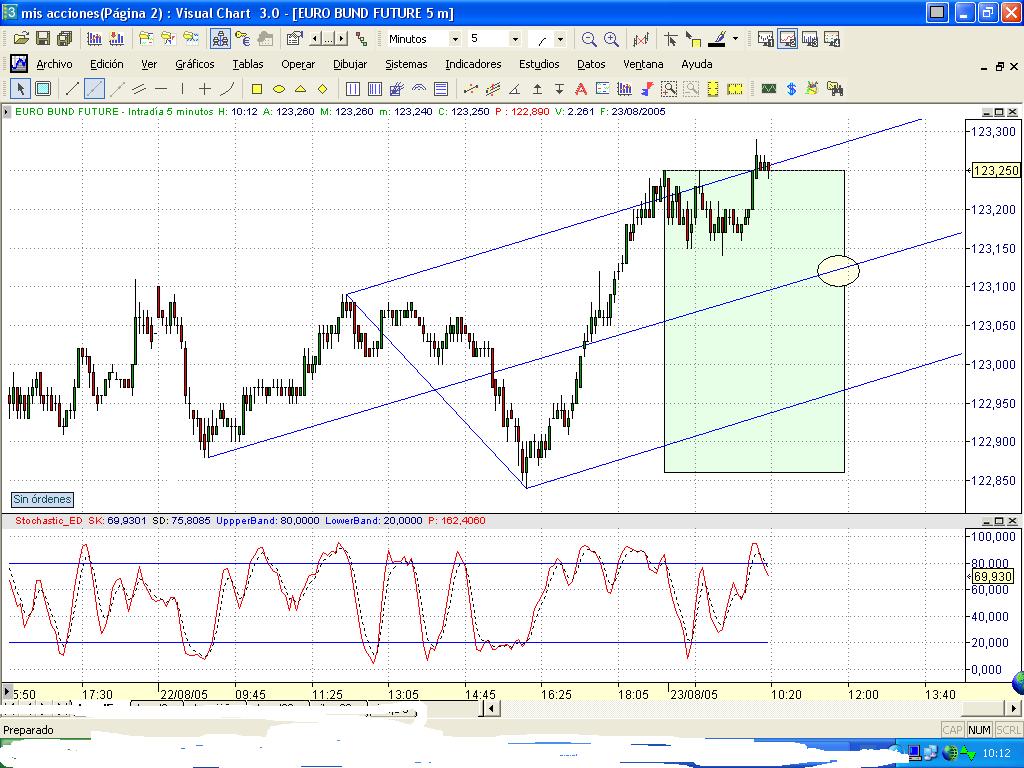Switch to workspace page 4
This screenshot has width=1024, height=768.
(832, 39)
